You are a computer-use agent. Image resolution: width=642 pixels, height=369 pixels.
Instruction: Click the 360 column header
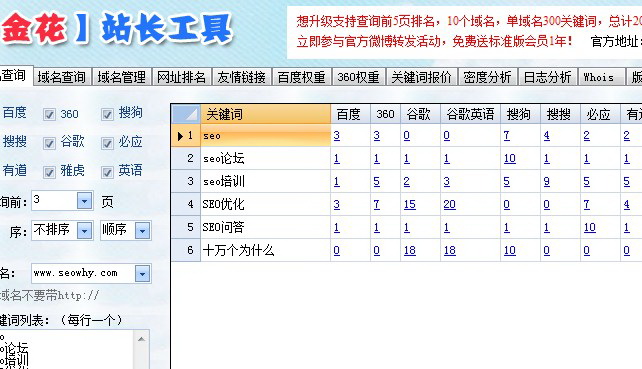[x=385, y=114]
